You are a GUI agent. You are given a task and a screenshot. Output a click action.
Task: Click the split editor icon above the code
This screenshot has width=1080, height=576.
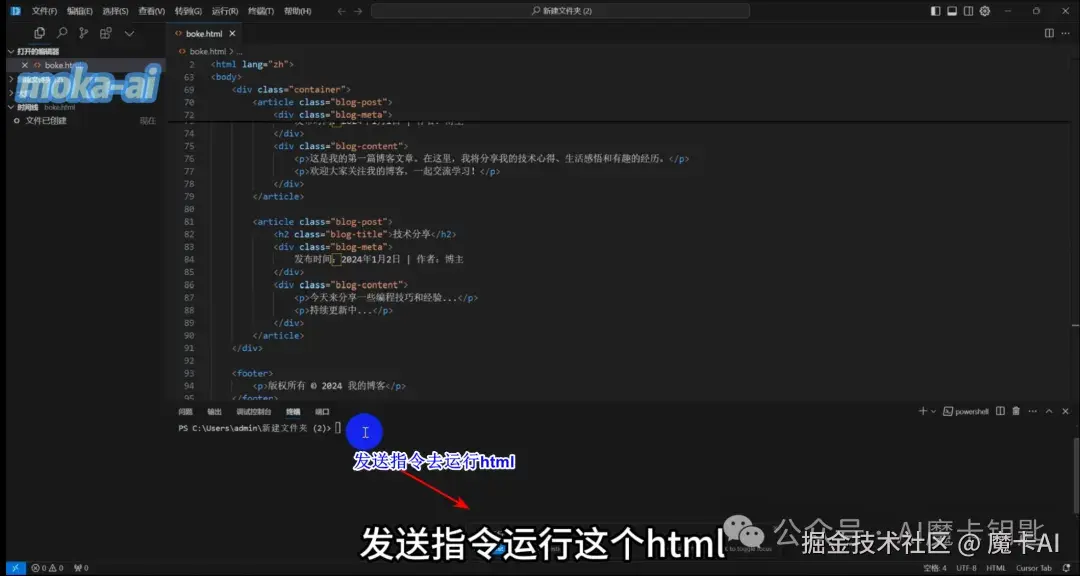pos(1050,33)
